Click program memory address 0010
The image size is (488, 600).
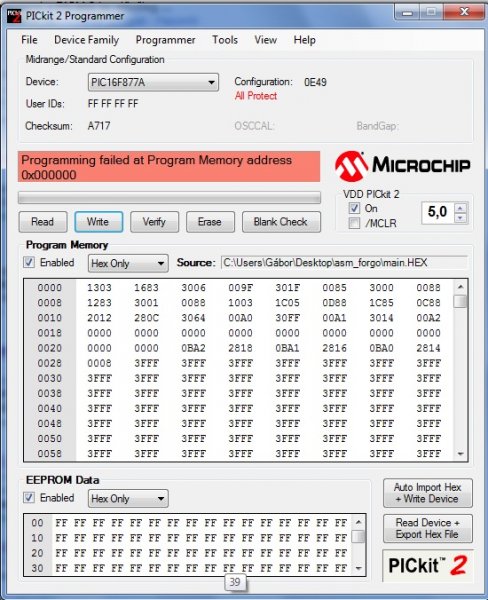[x=50, y=318]
